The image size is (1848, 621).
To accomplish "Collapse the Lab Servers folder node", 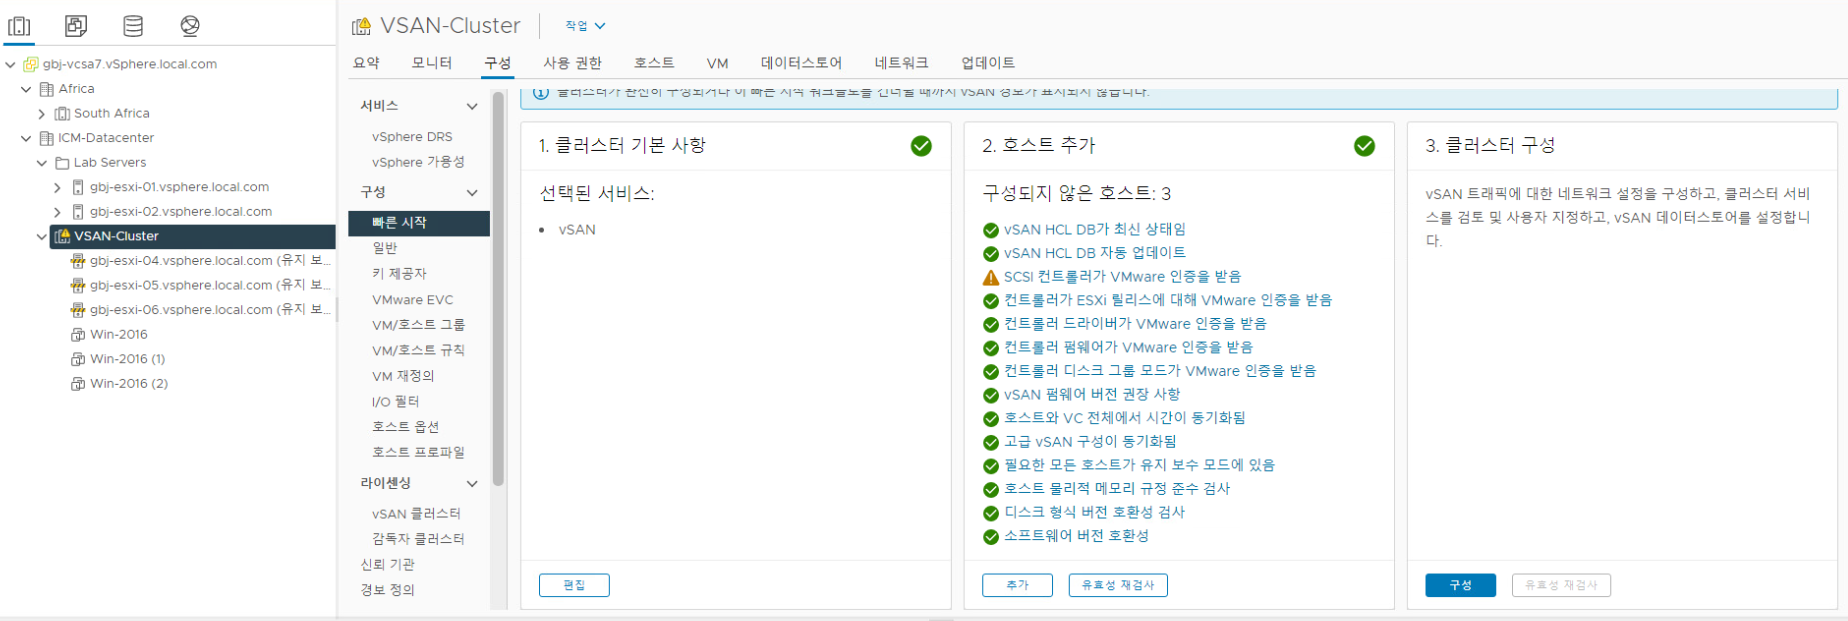I will pos(42,163).
